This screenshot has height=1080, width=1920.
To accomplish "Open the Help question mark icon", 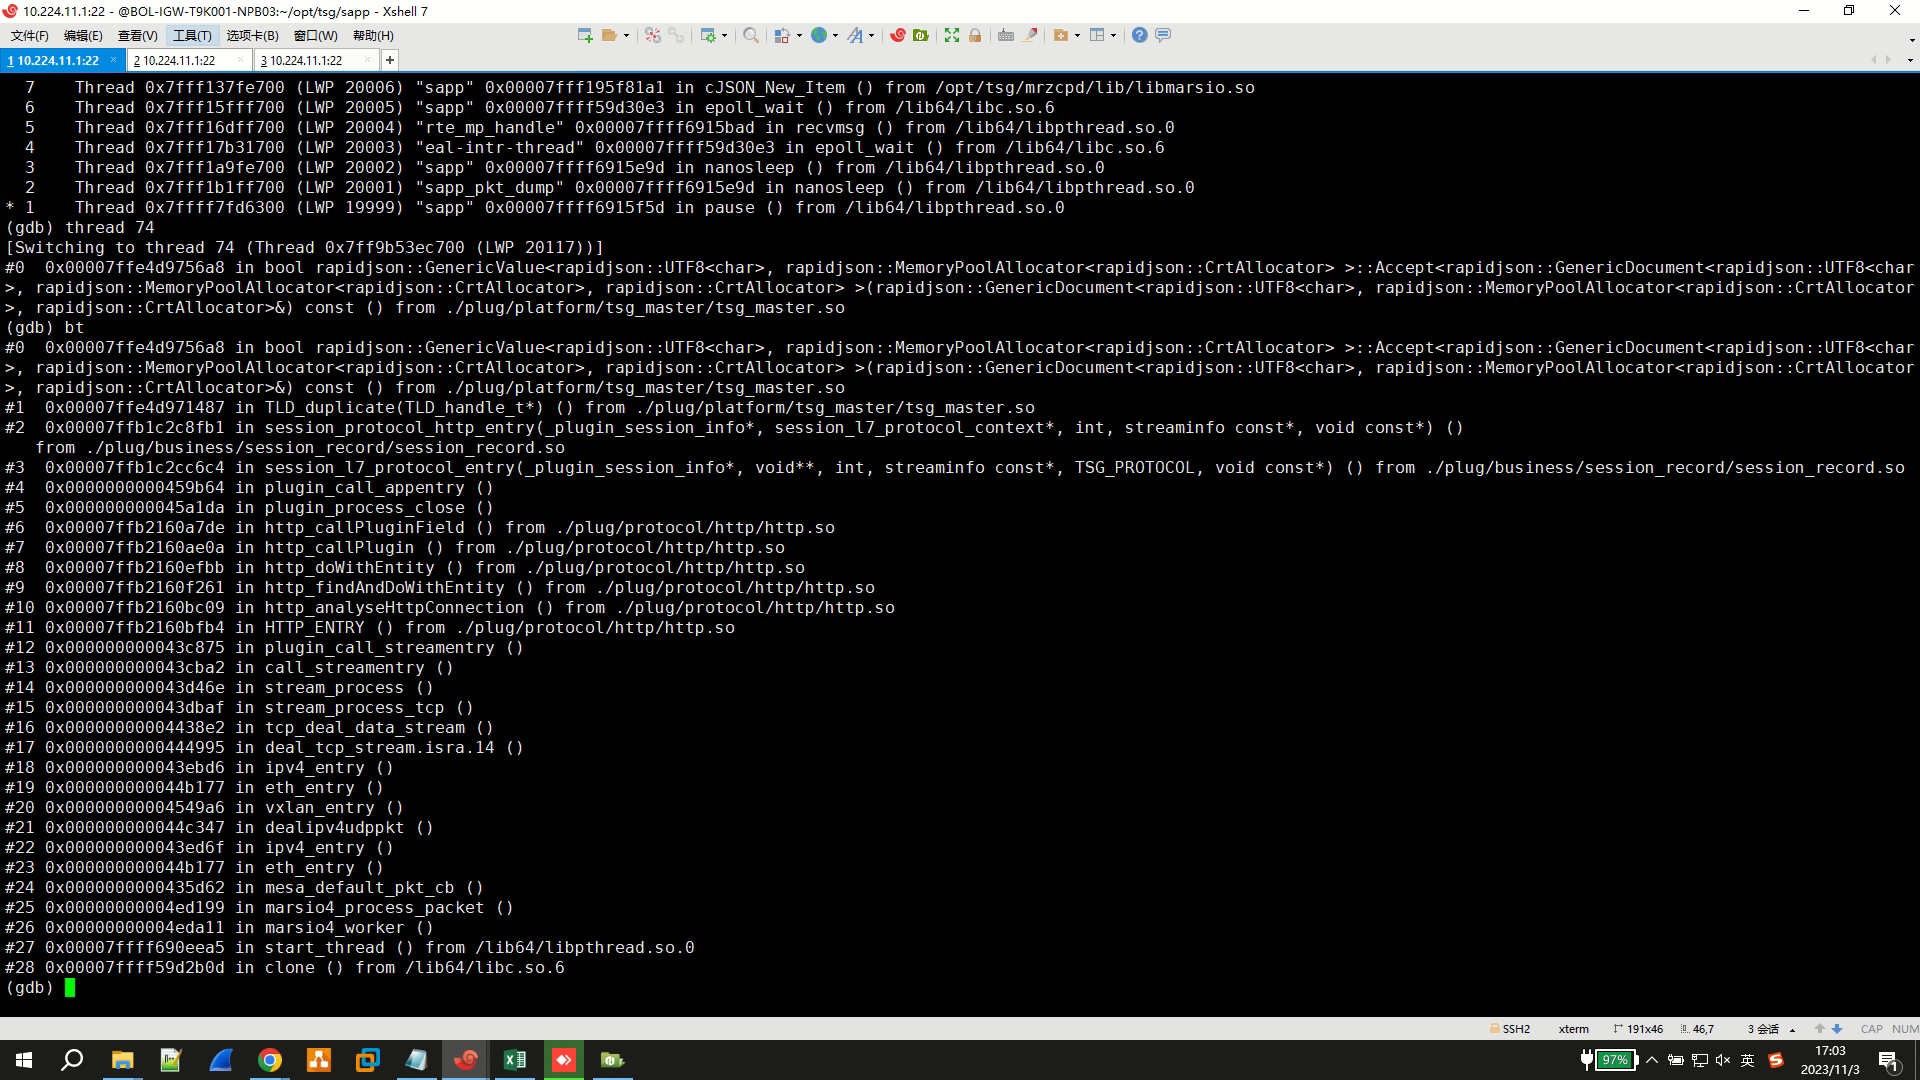I will pos(1139,35).
